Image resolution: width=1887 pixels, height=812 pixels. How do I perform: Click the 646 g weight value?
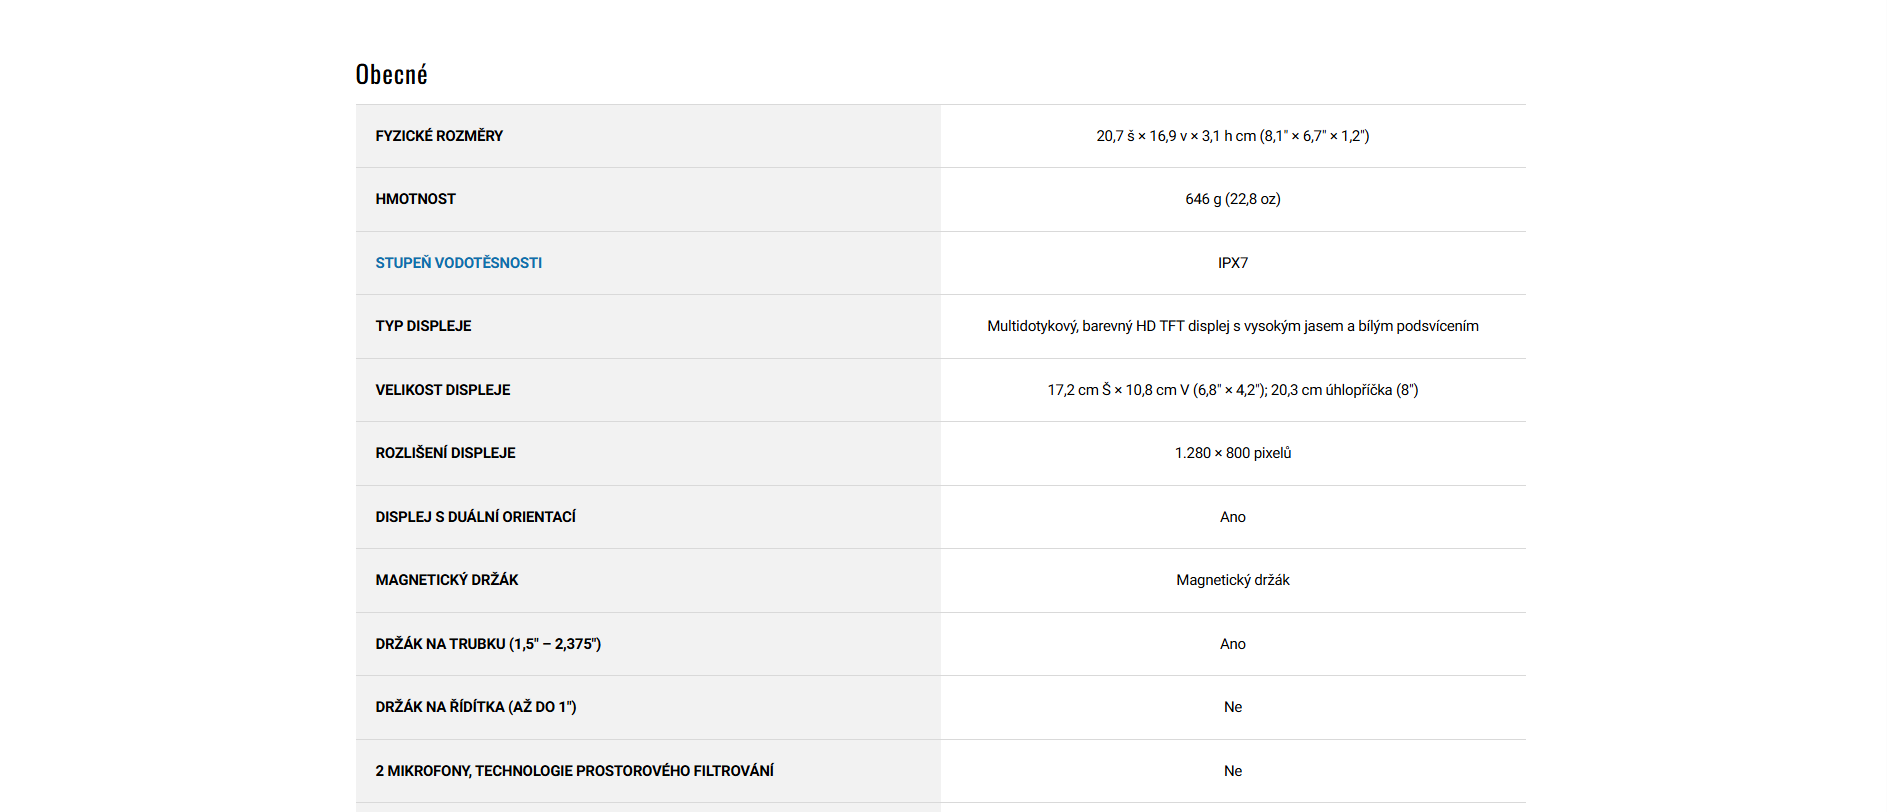tap(1232, 199)
